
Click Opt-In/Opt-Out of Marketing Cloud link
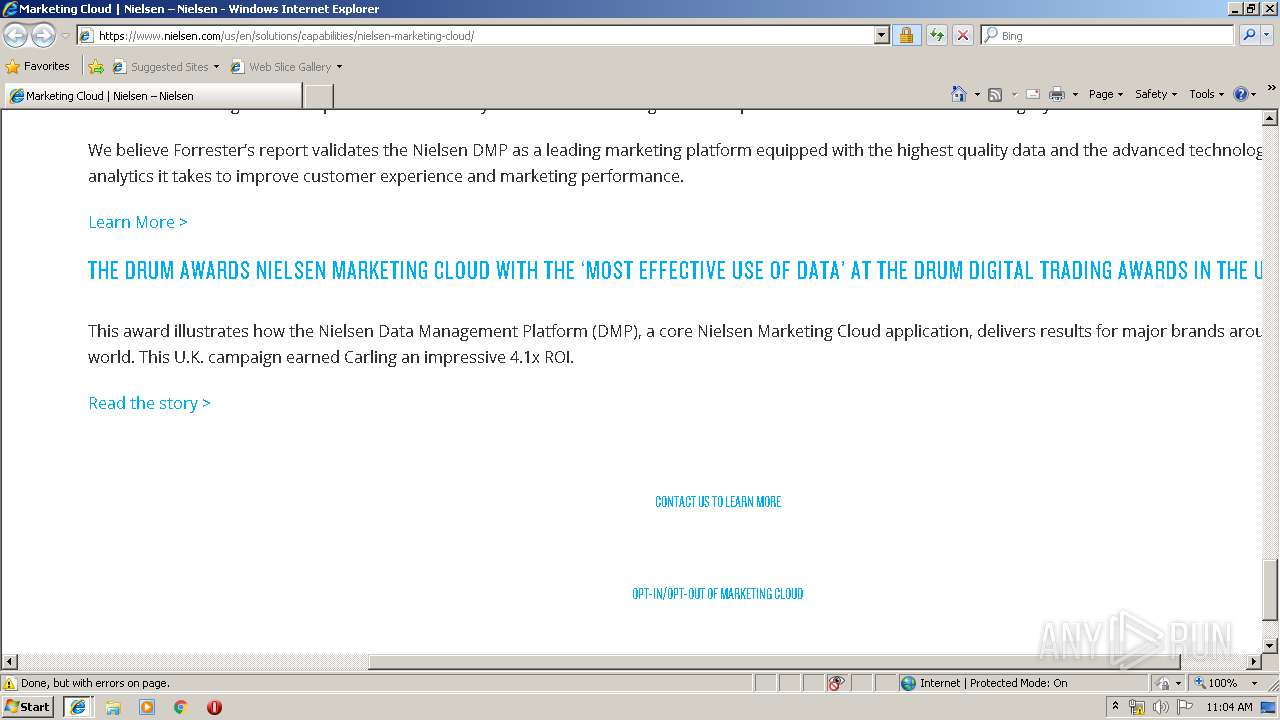(x=718, y=594)
